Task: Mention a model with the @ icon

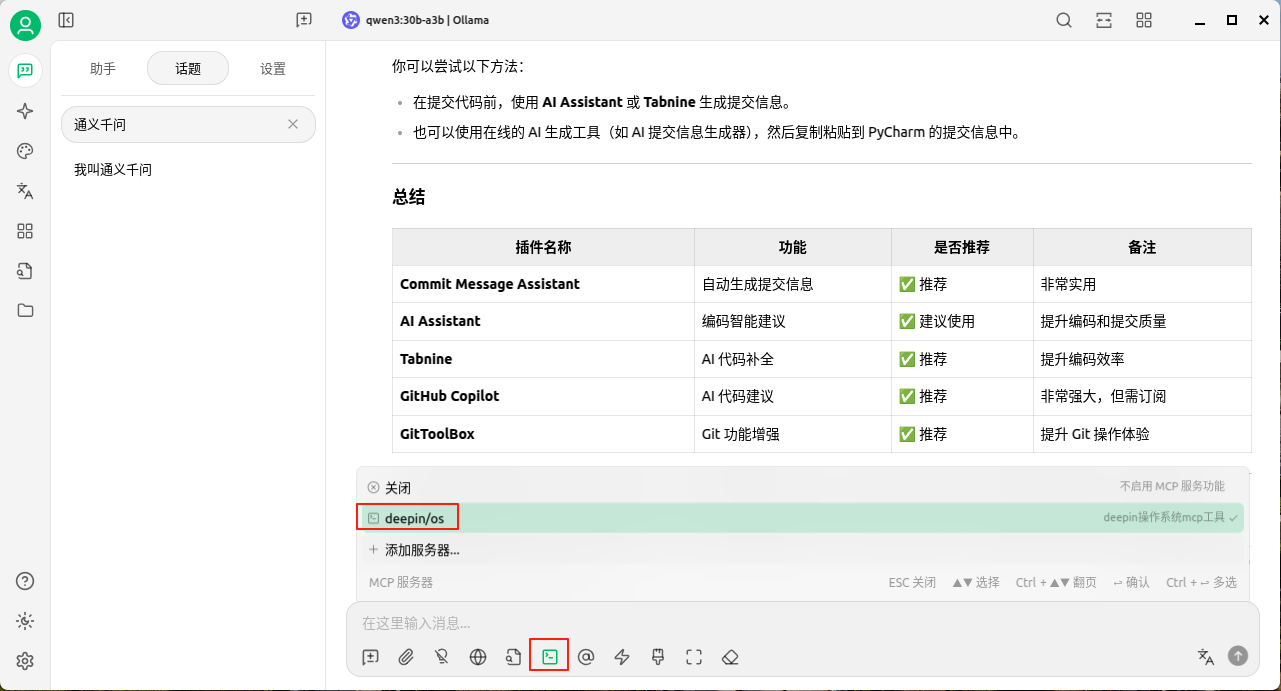Action: (586, 657)
